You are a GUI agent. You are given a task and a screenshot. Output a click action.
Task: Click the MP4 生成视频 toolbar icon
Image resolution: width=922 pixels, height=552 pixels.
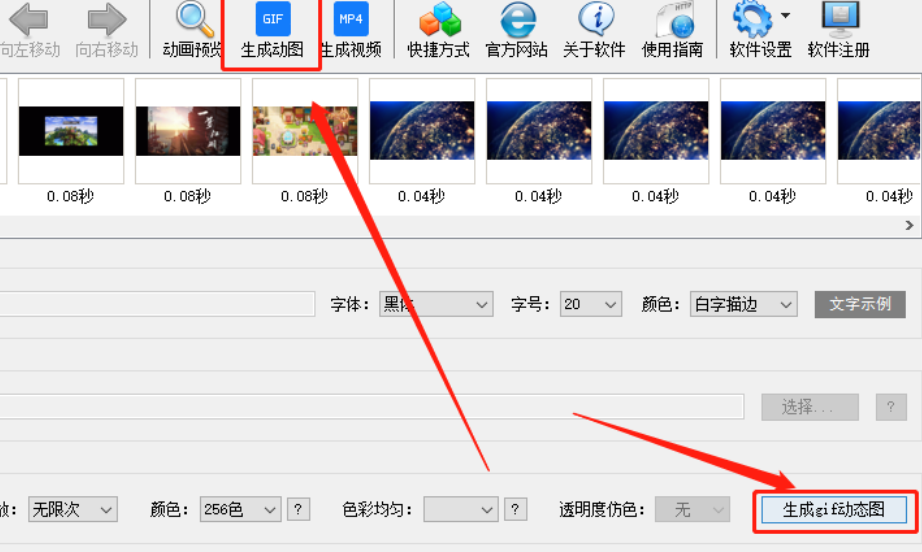351,19
